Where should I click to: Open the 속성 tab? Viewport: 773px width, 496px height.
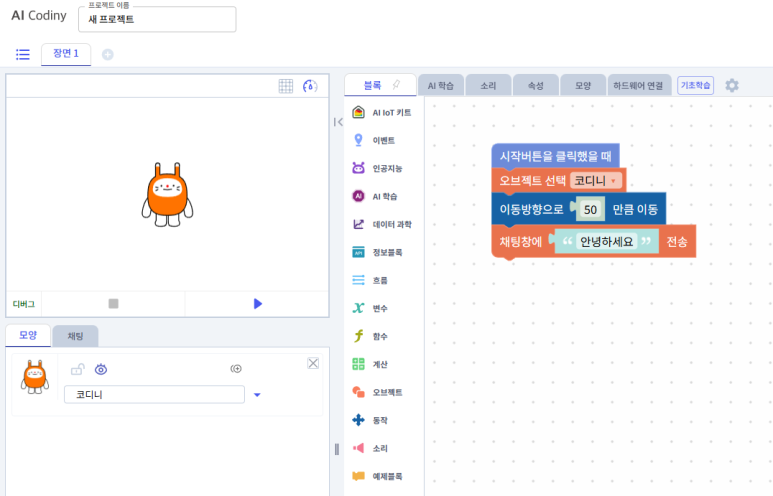click(x=535, y=85)
